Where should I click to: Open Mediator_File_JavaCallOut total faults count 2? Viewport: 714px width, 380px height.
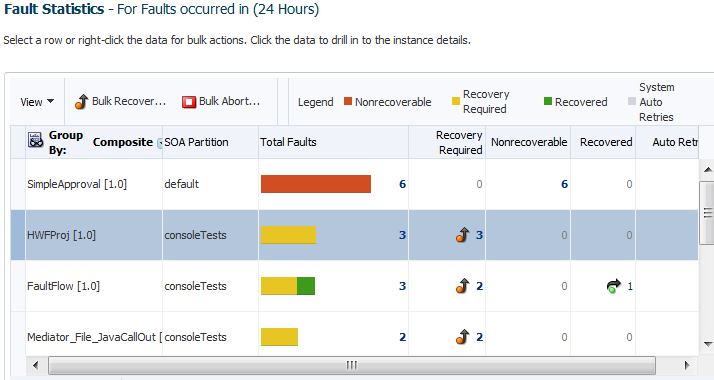(x=402, y=337)
